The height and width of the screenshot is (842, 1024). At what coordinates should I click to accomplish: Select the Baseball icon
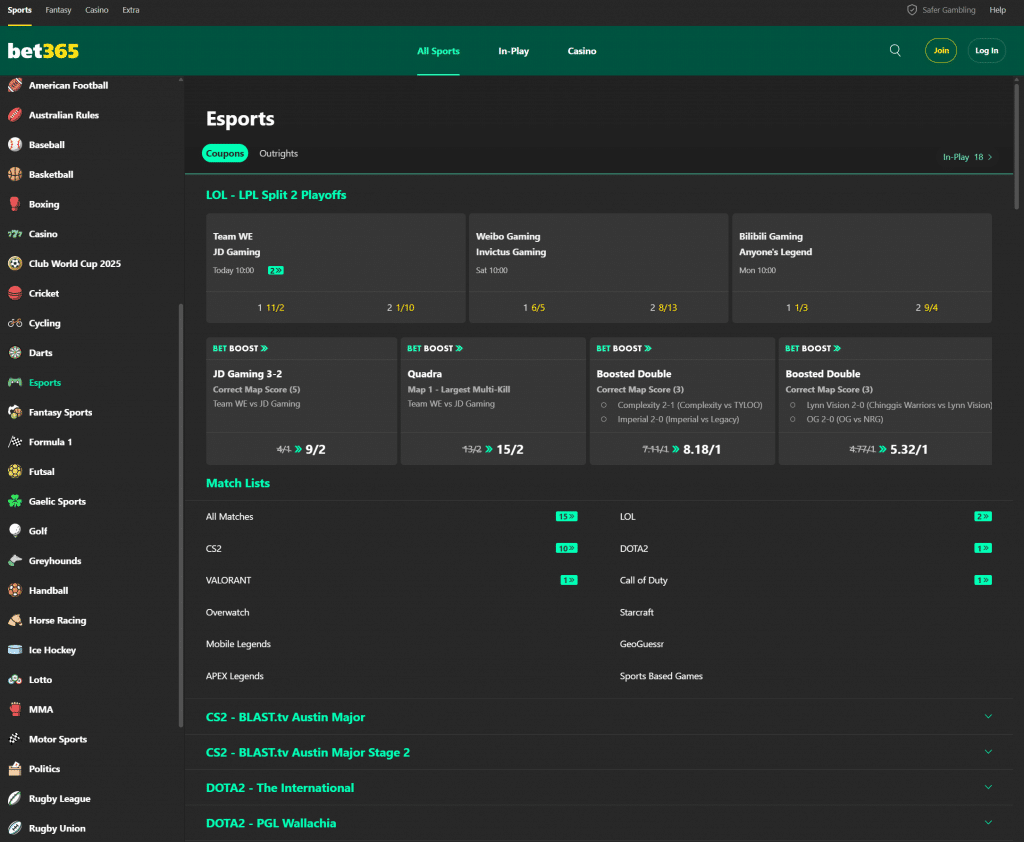[x=15, y=144]
